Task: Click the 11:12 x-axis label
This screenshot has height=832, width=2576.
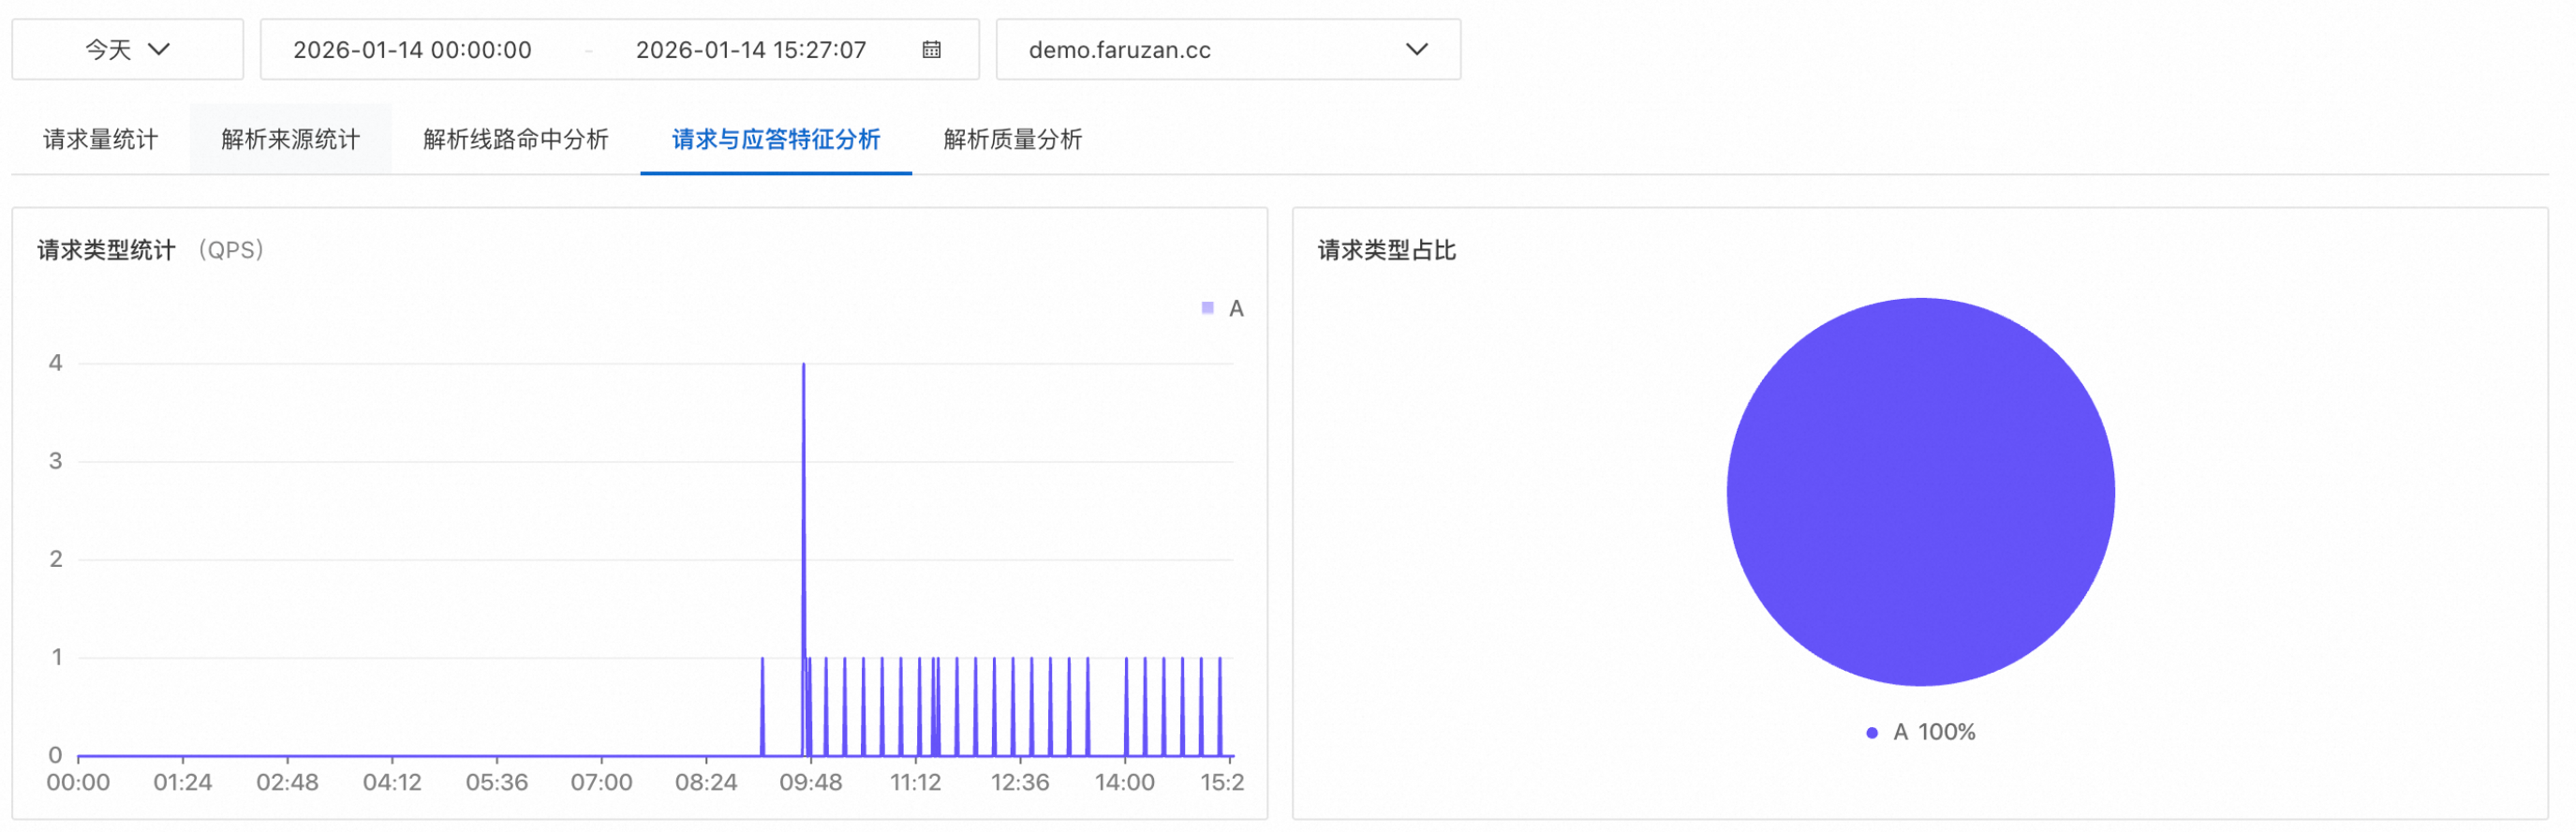Action: coord(916,782)
